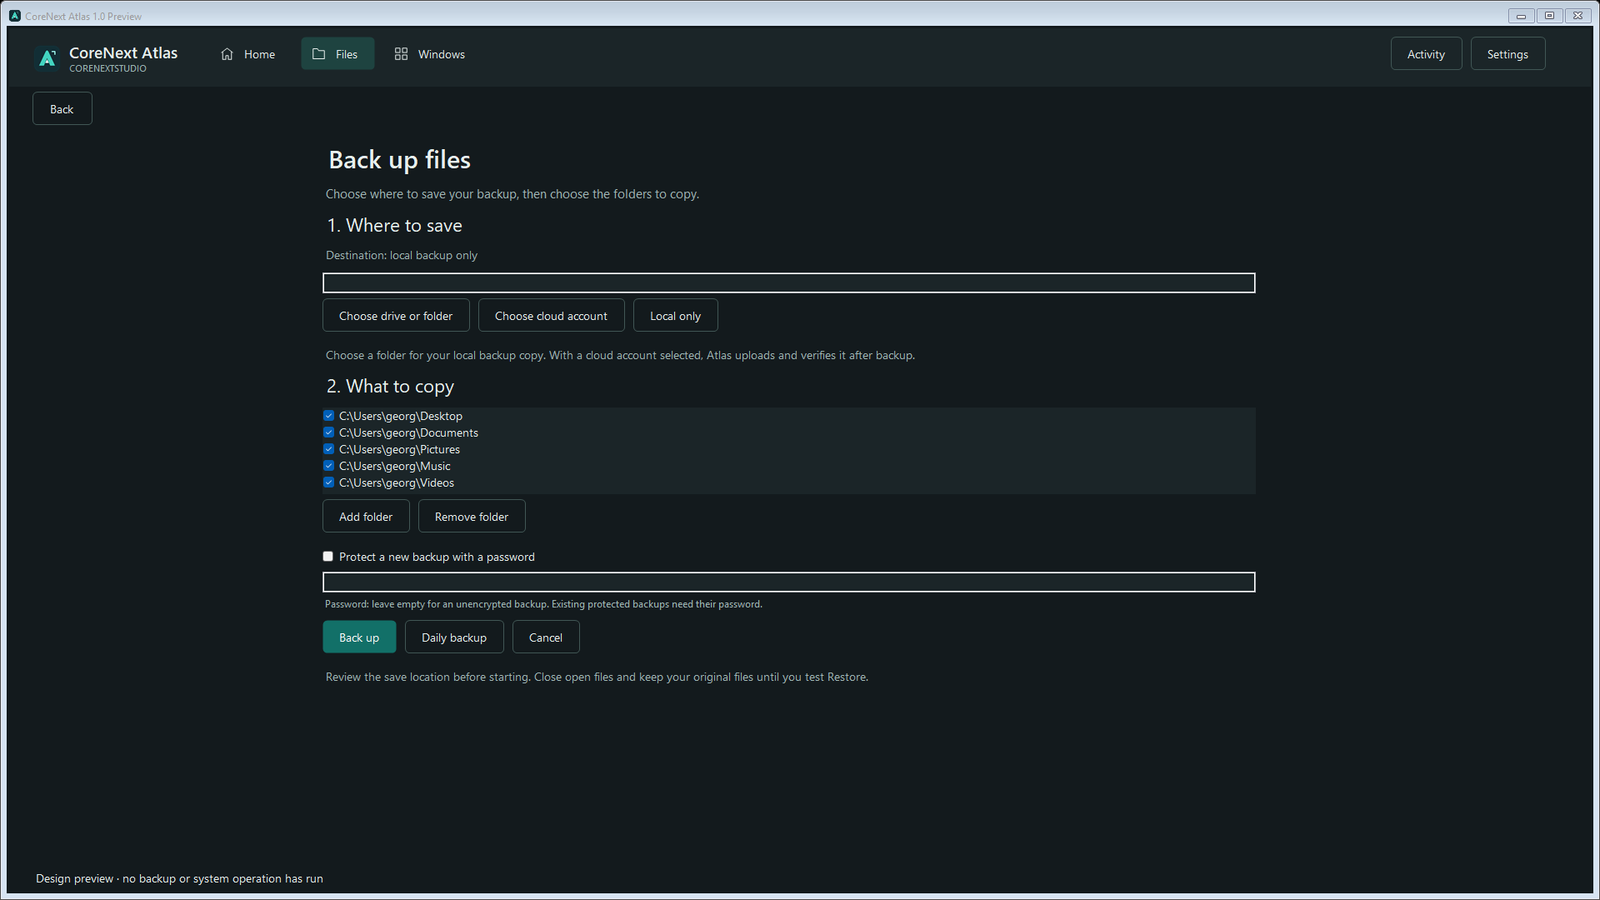The image size is (1600, 900).
Task: Cancel the backup setup
Action: pyautogui.click(x=546, y=637)
